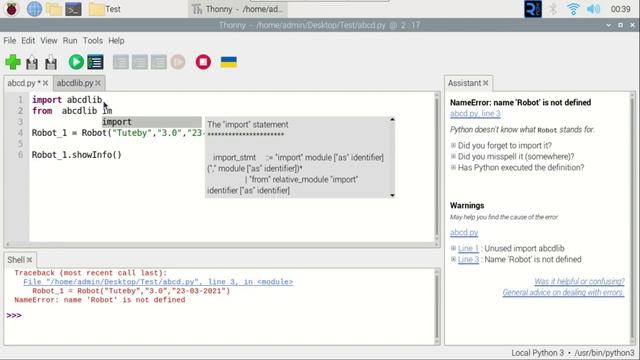The width and height of the screenshot is (640, 360).
Task: Click line 6 Robot_1.showInfo() in editor
Action: [77, 155]
